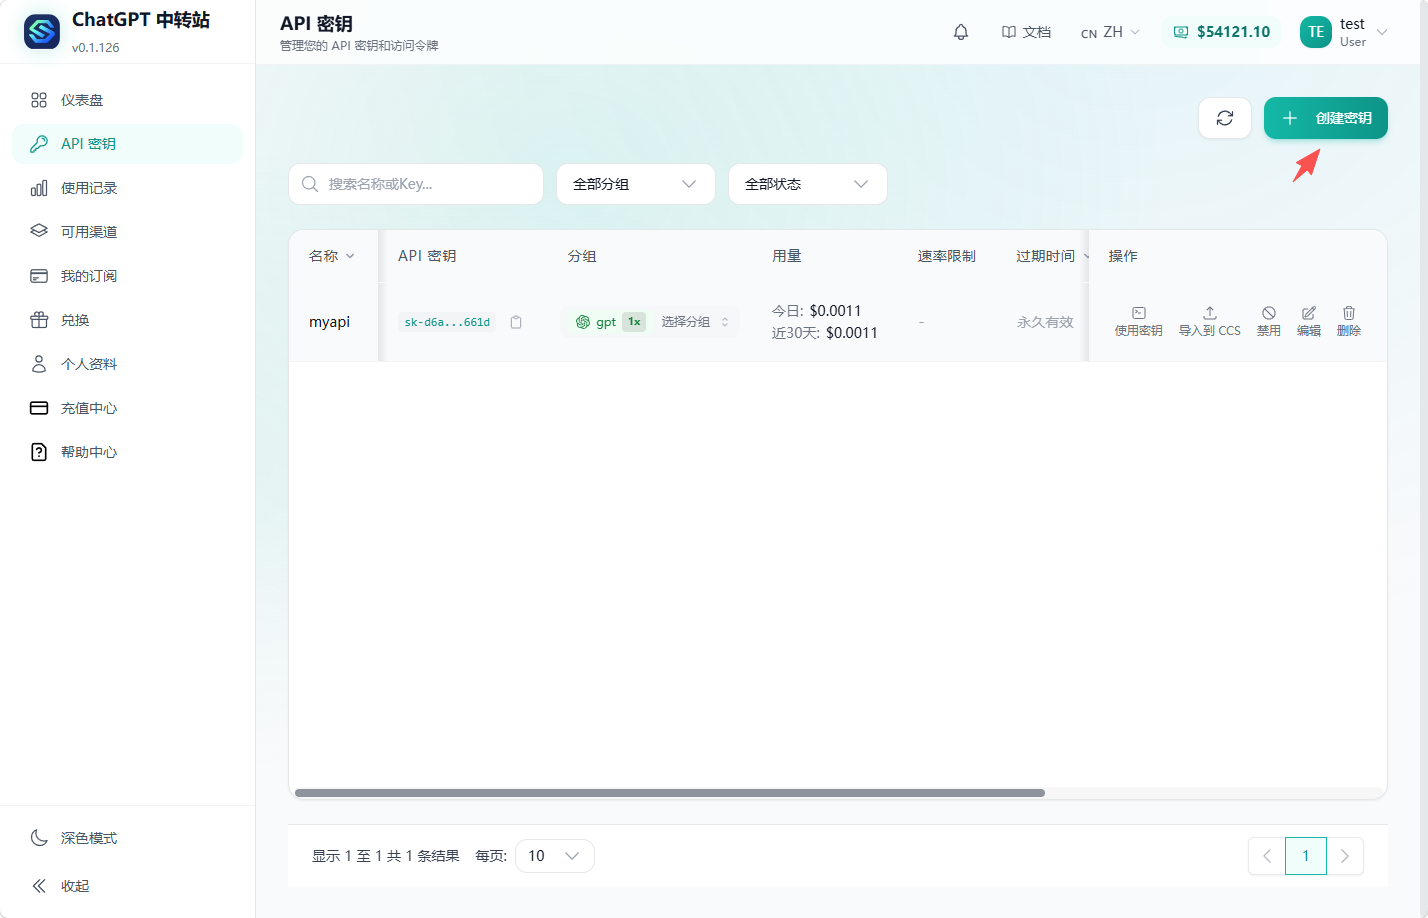The image size is (1428, 918).
Task: Copy the sk-d6a...661d key icon
Action: (x=516, y=322)
